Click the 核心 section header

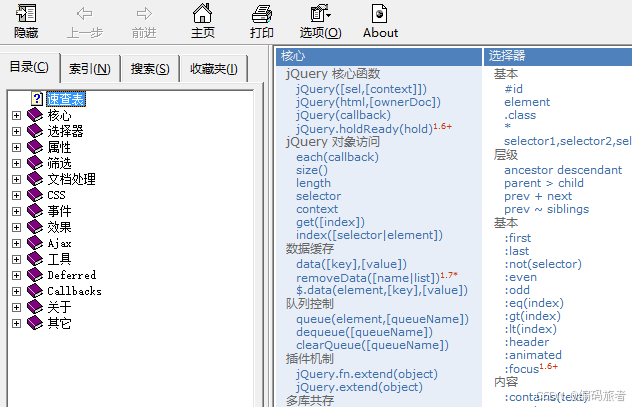tap(379, 56)
